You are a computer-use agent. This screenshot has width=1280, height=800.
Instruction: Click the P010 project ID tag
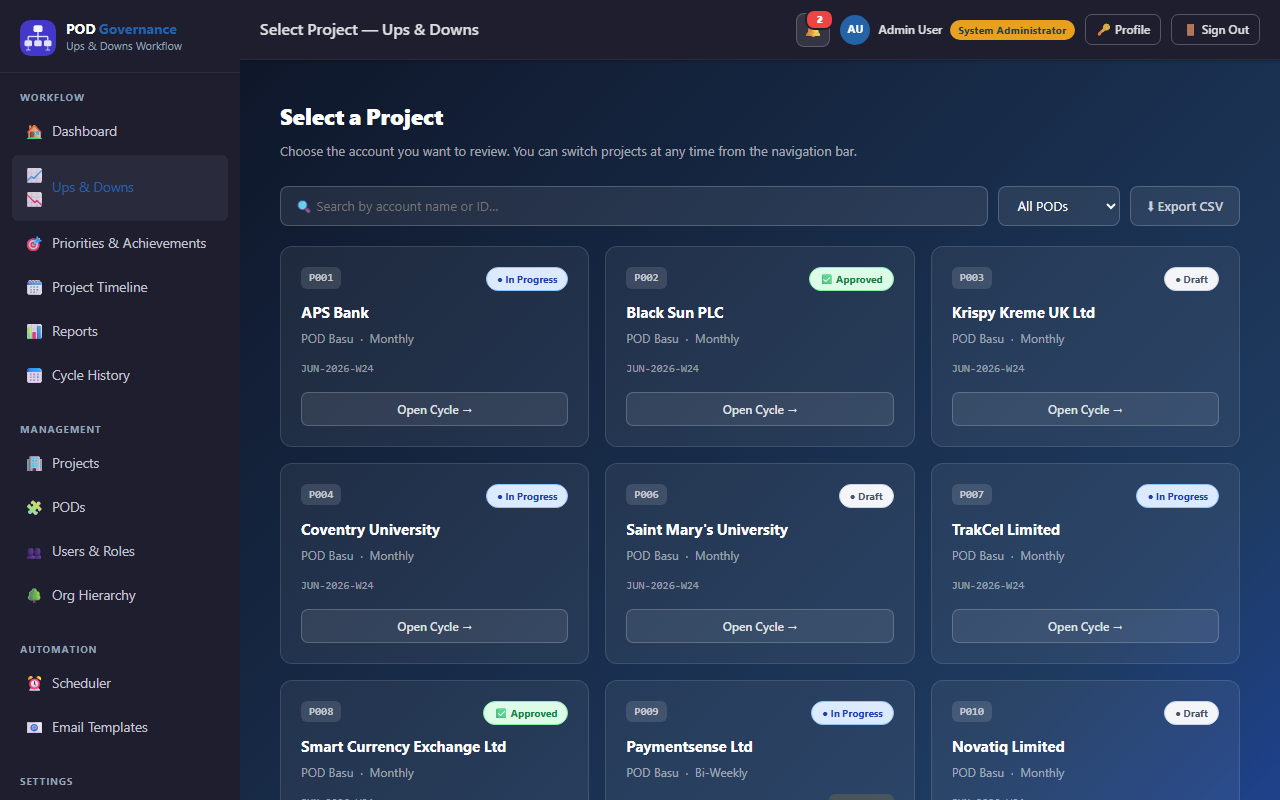click(972, 712)
